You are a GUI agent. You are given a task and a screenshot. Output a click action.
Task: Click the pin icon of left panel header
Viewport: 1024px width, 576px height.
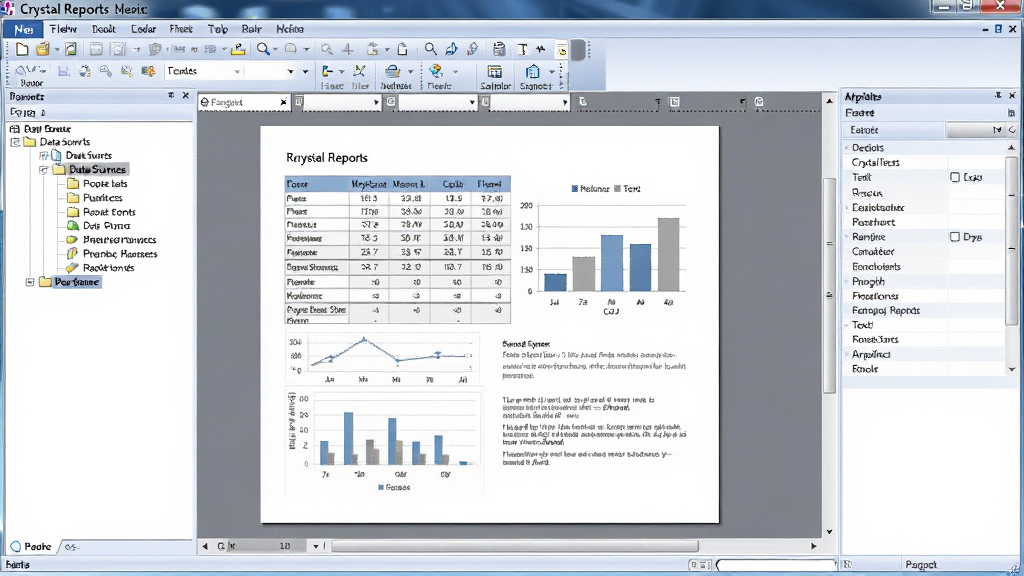pos(171,95)
